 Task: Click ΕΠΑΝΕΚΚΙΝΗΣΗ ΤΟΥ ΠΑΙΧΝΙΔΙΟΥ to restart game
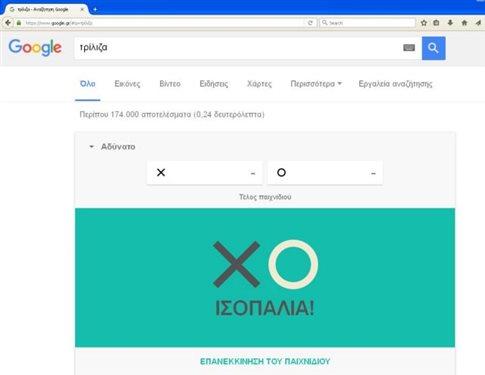coord(265,361)
